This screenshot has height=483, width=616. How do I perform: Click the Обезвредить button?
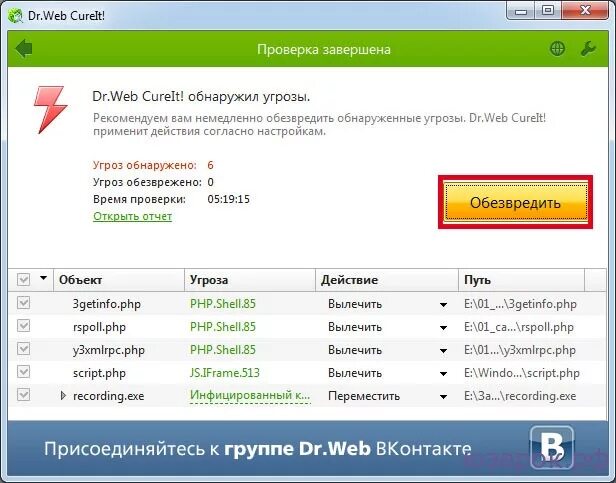coord(515,202)
